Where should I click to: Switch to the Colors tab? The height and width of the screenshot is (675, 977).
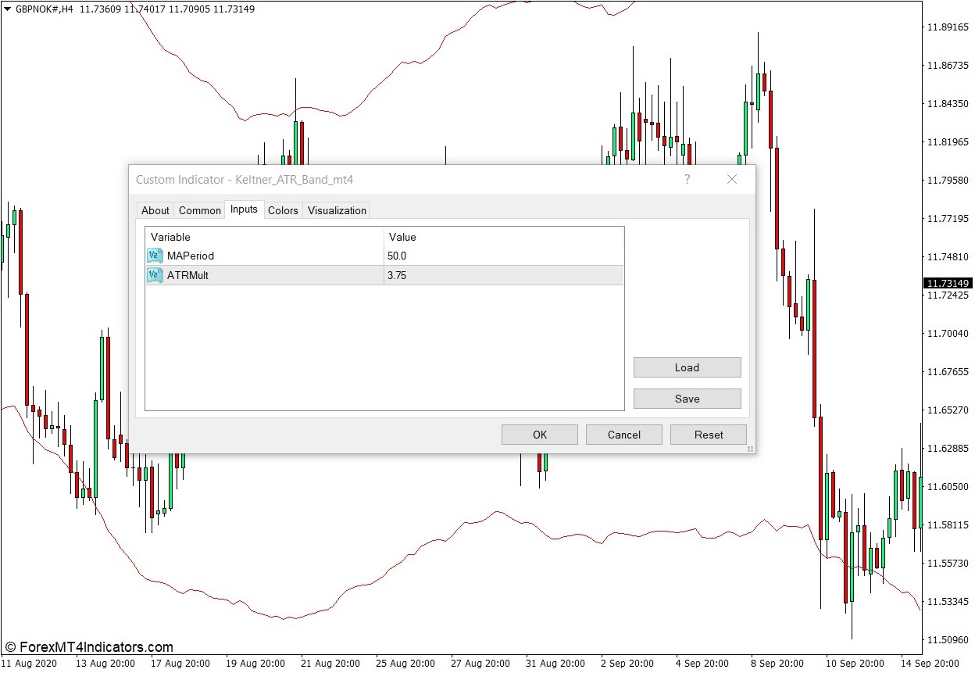pyautogui.click(x=283, y=210)
